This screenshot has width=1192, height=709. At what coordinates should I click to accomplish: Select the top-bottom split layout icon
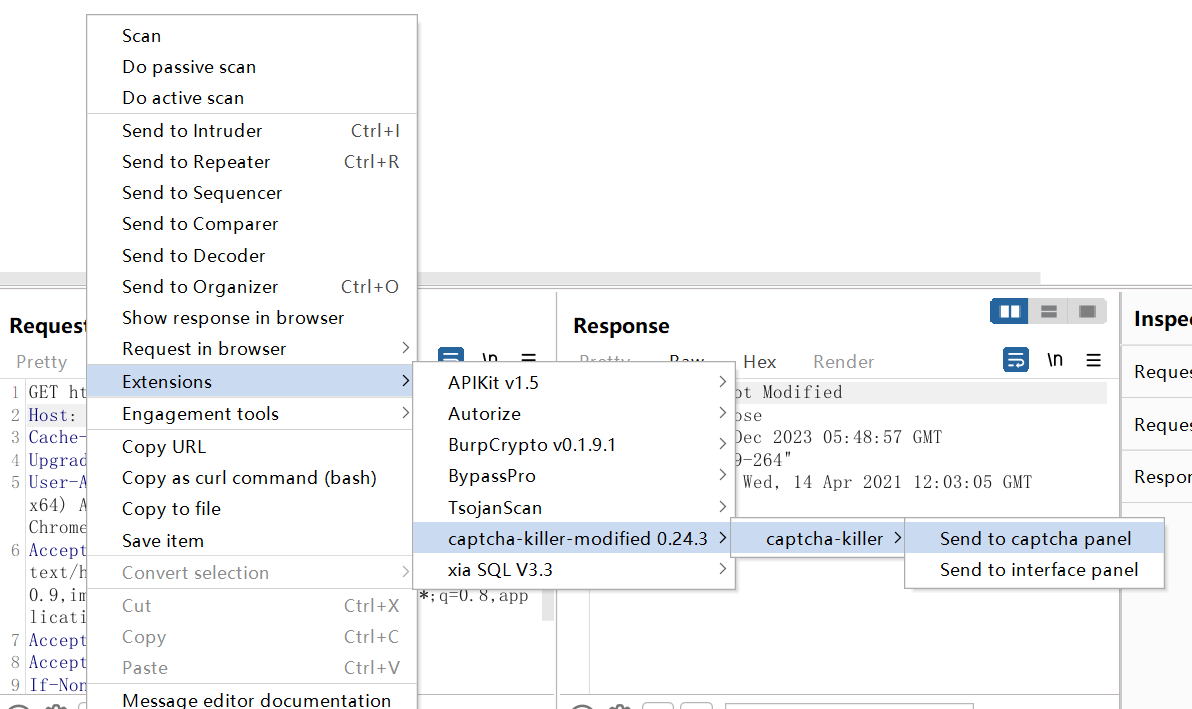pyautogui.click(x=1048, y=312)
